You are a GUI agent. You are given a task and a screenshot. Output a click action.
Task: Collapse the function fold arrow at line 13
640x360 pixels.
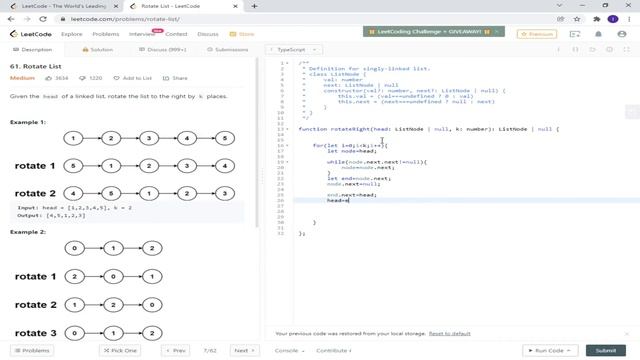tap(287, 129)
